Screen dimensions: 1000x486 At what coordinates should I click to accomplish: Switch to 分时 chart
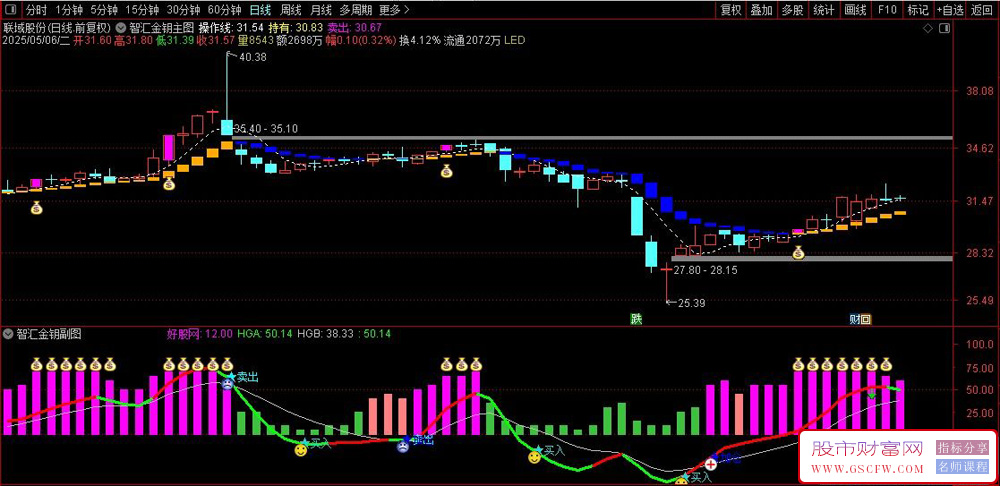pos(36,10)
